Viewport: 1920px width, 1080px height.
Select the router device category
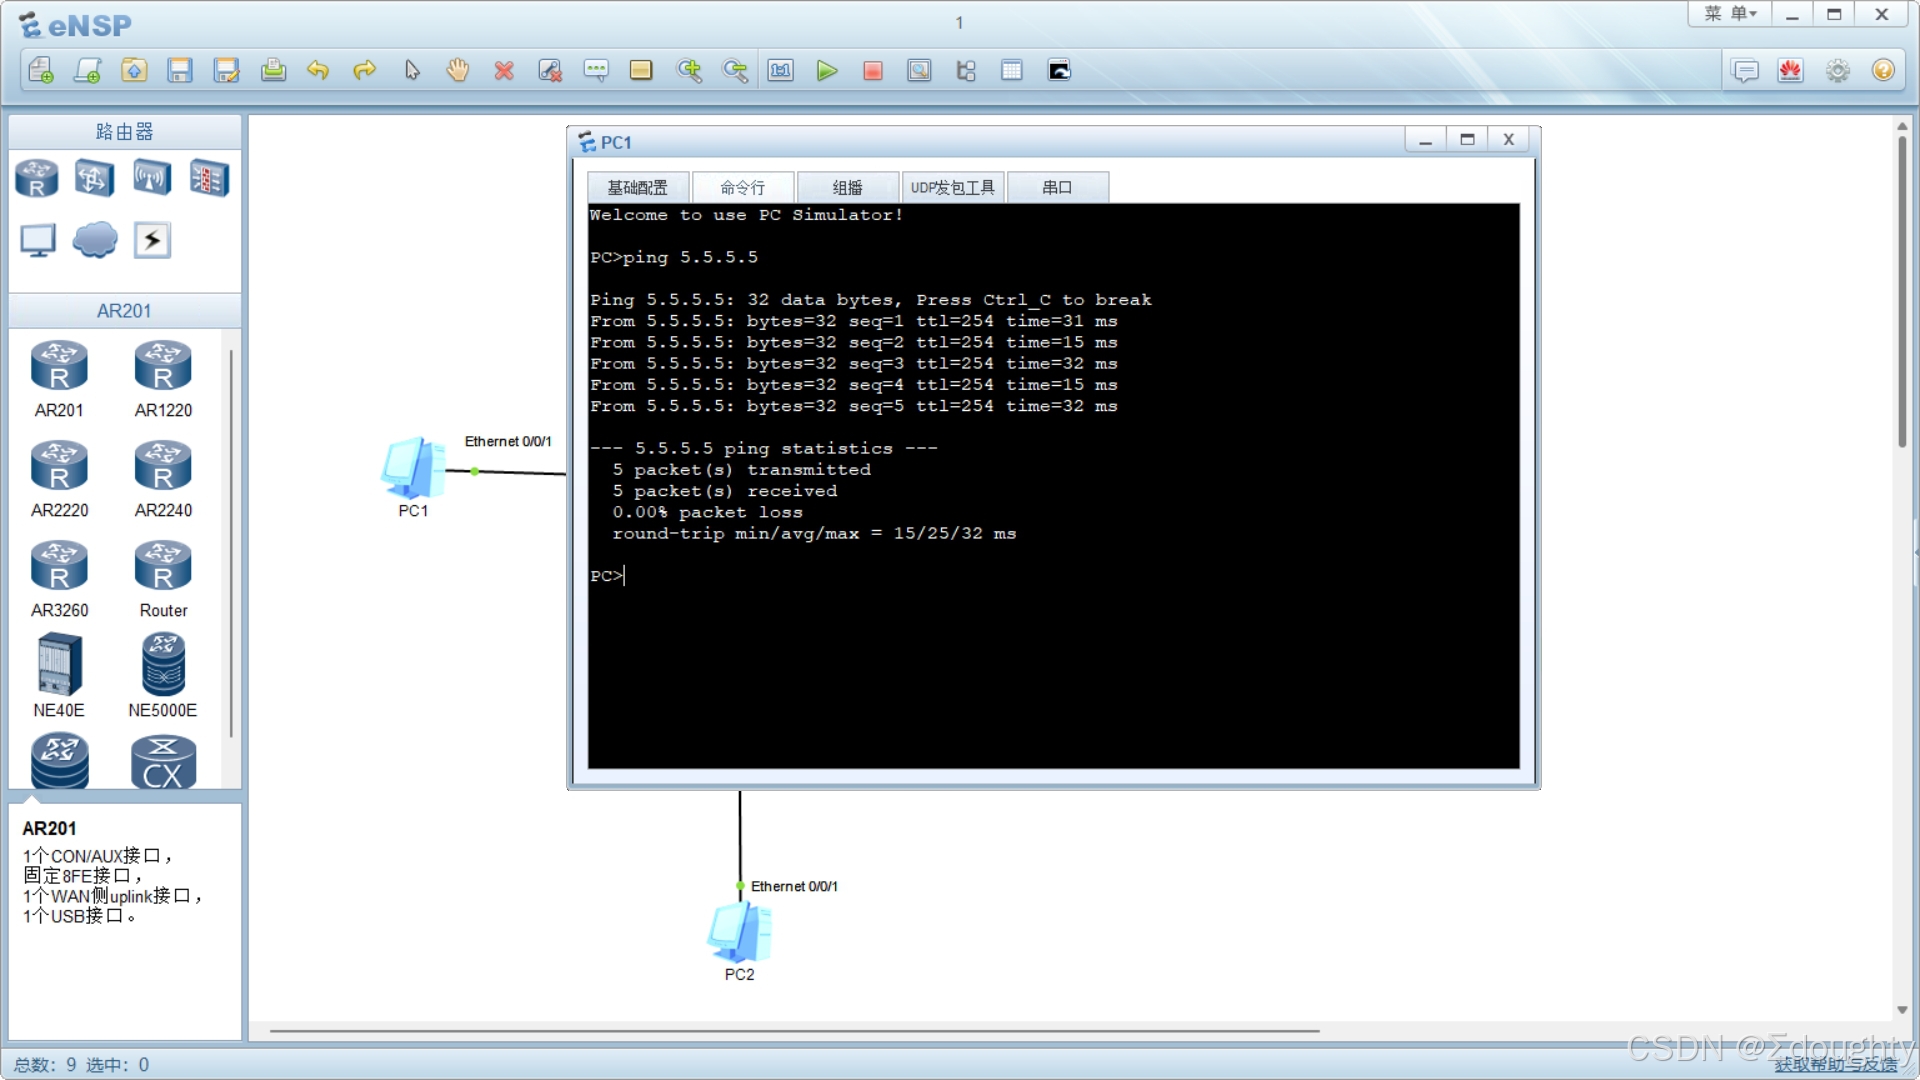click(x=37, y=179)
